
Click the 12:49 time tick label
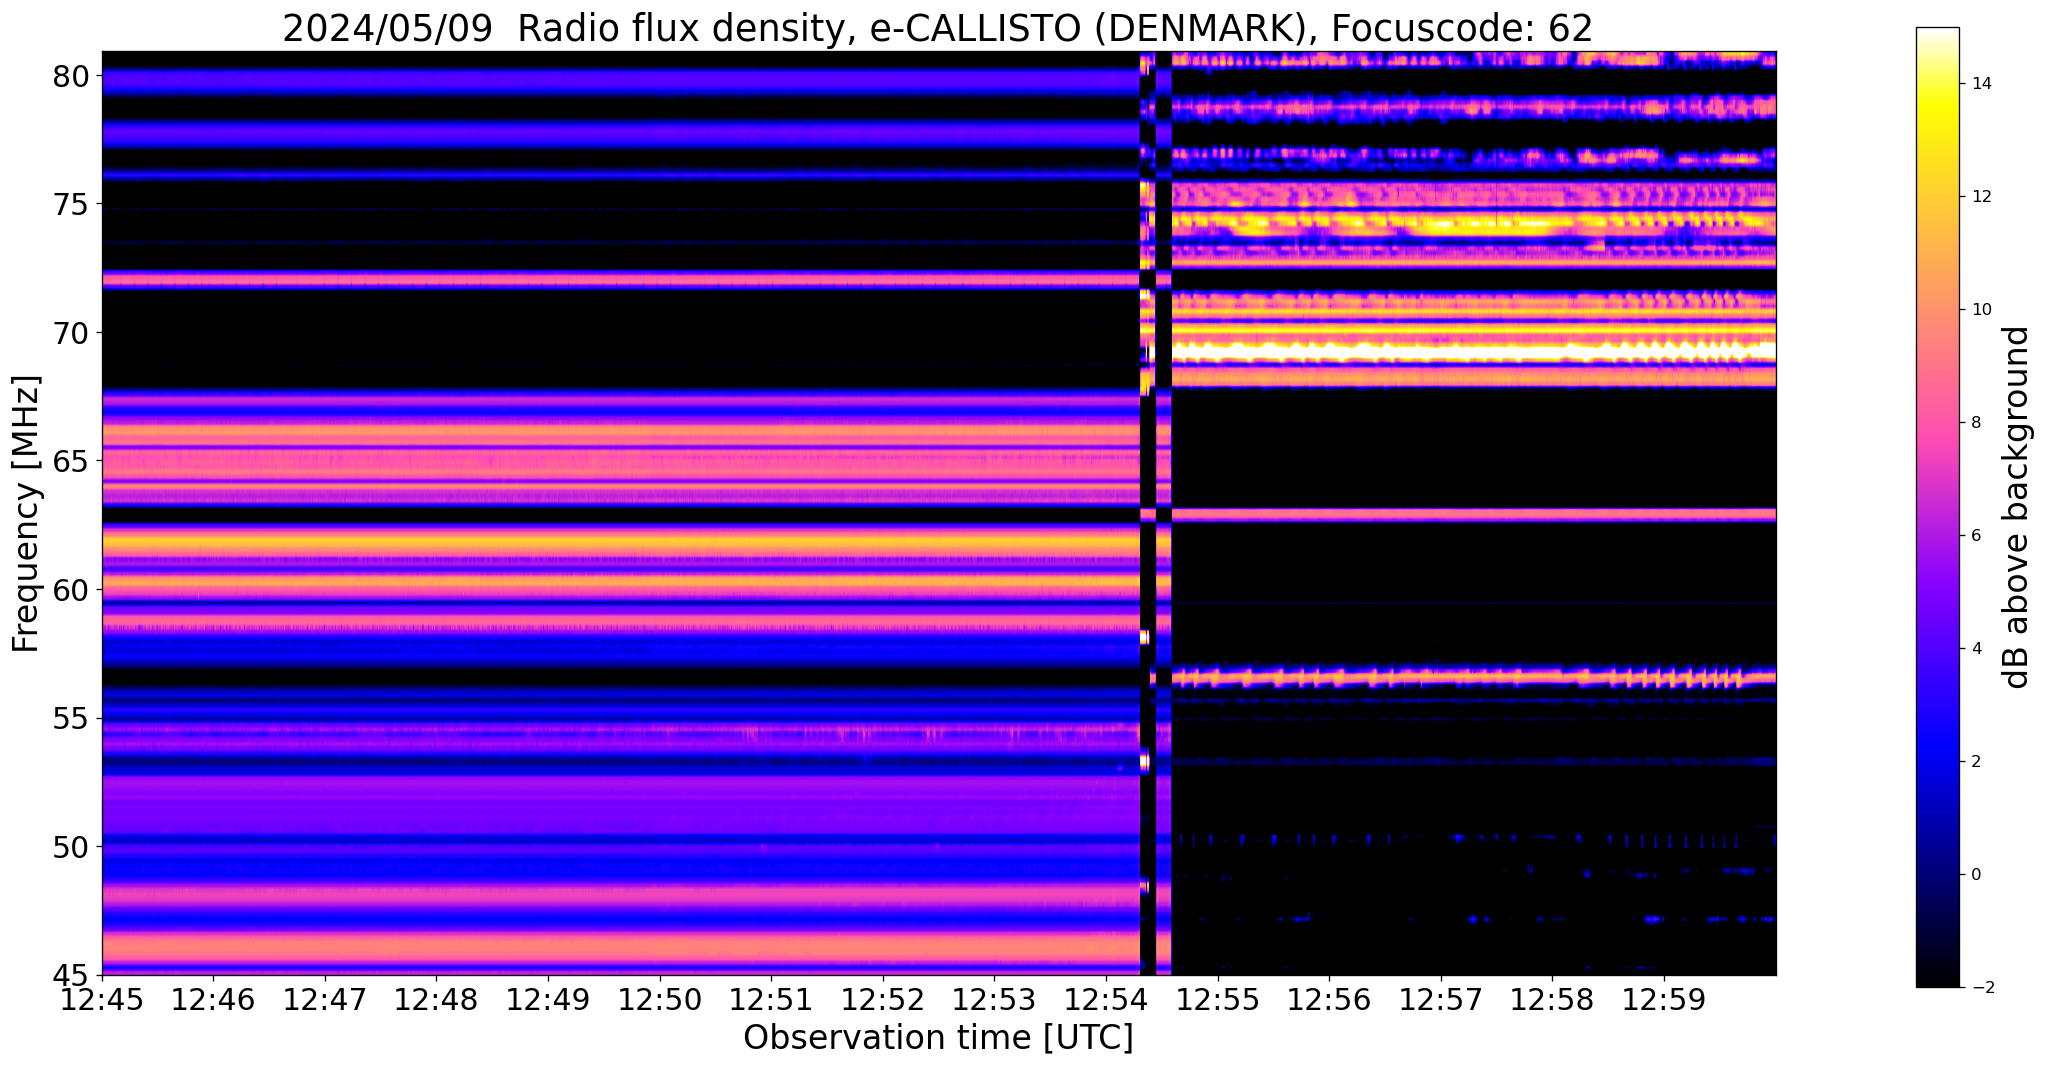click(548, 999)
